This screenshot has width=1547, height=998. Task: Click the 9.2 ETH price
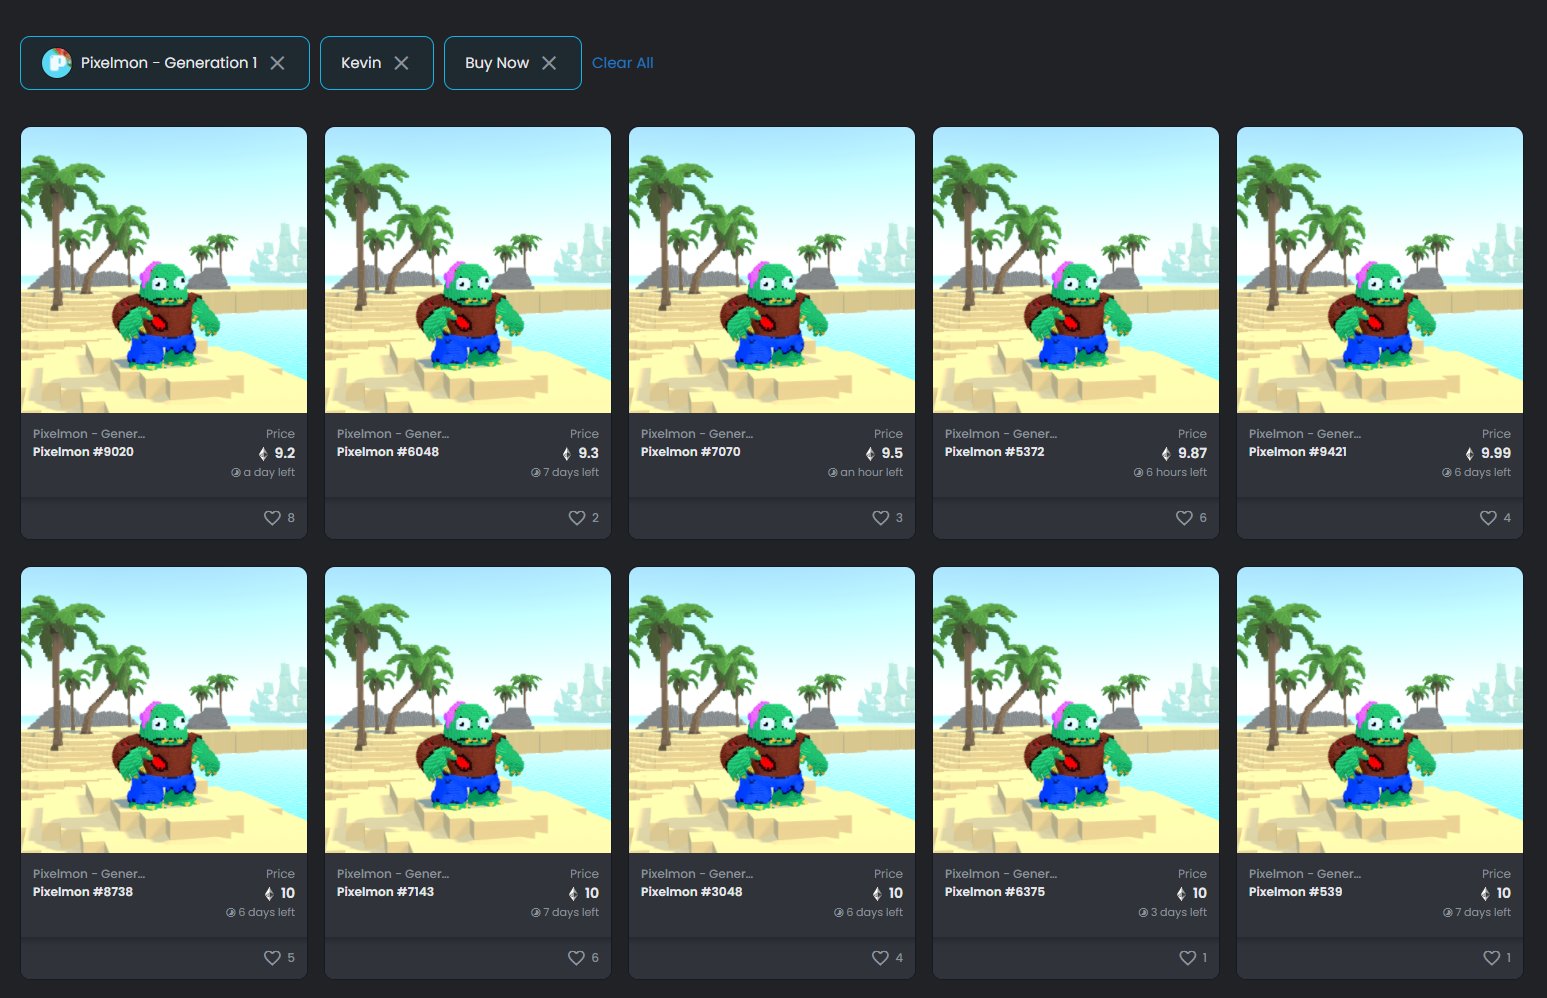click(277, 453)
